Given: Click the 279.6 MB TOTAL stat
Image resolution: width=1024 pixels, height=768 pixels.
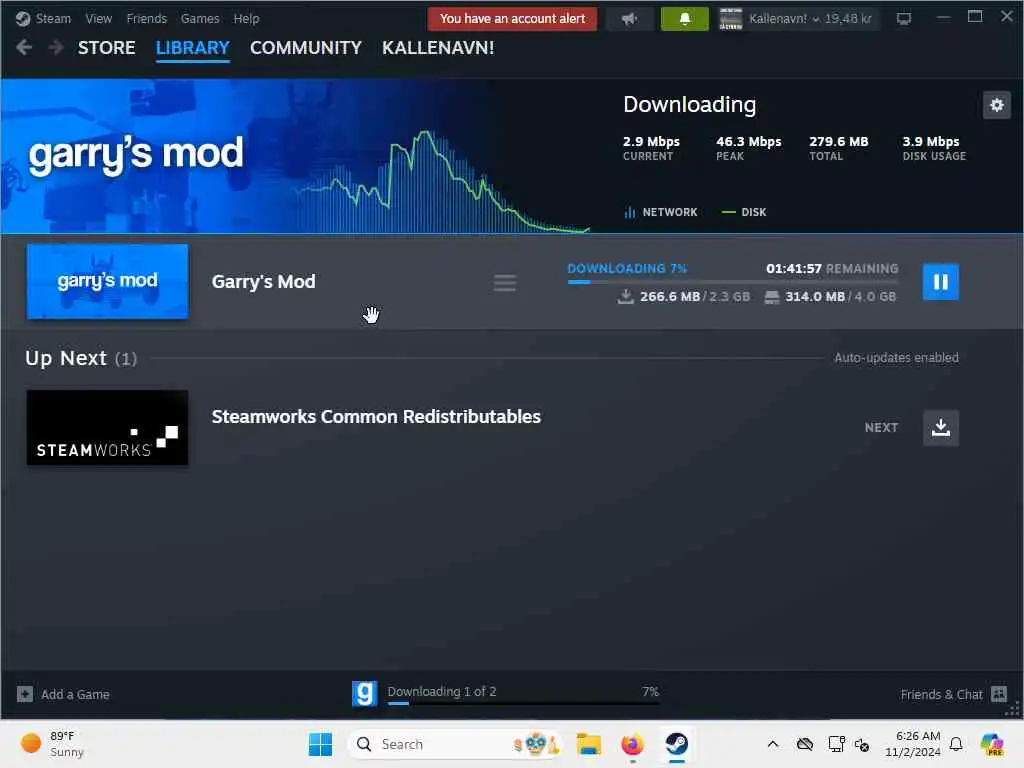Looking at the screenshot, I should click(x=839, y=148).
